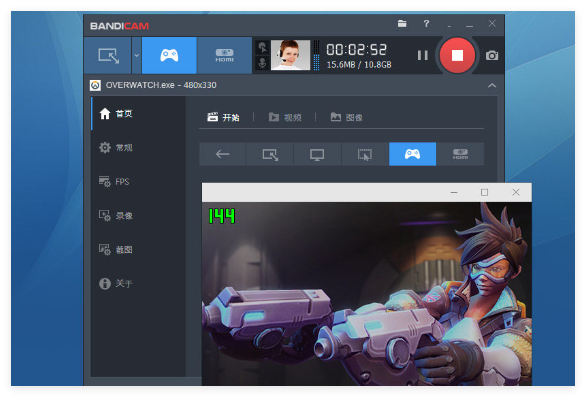This screenshot has width=586, height=397.
Task: Switch to the 图像 tab
Action: click(x=346, y=117)
